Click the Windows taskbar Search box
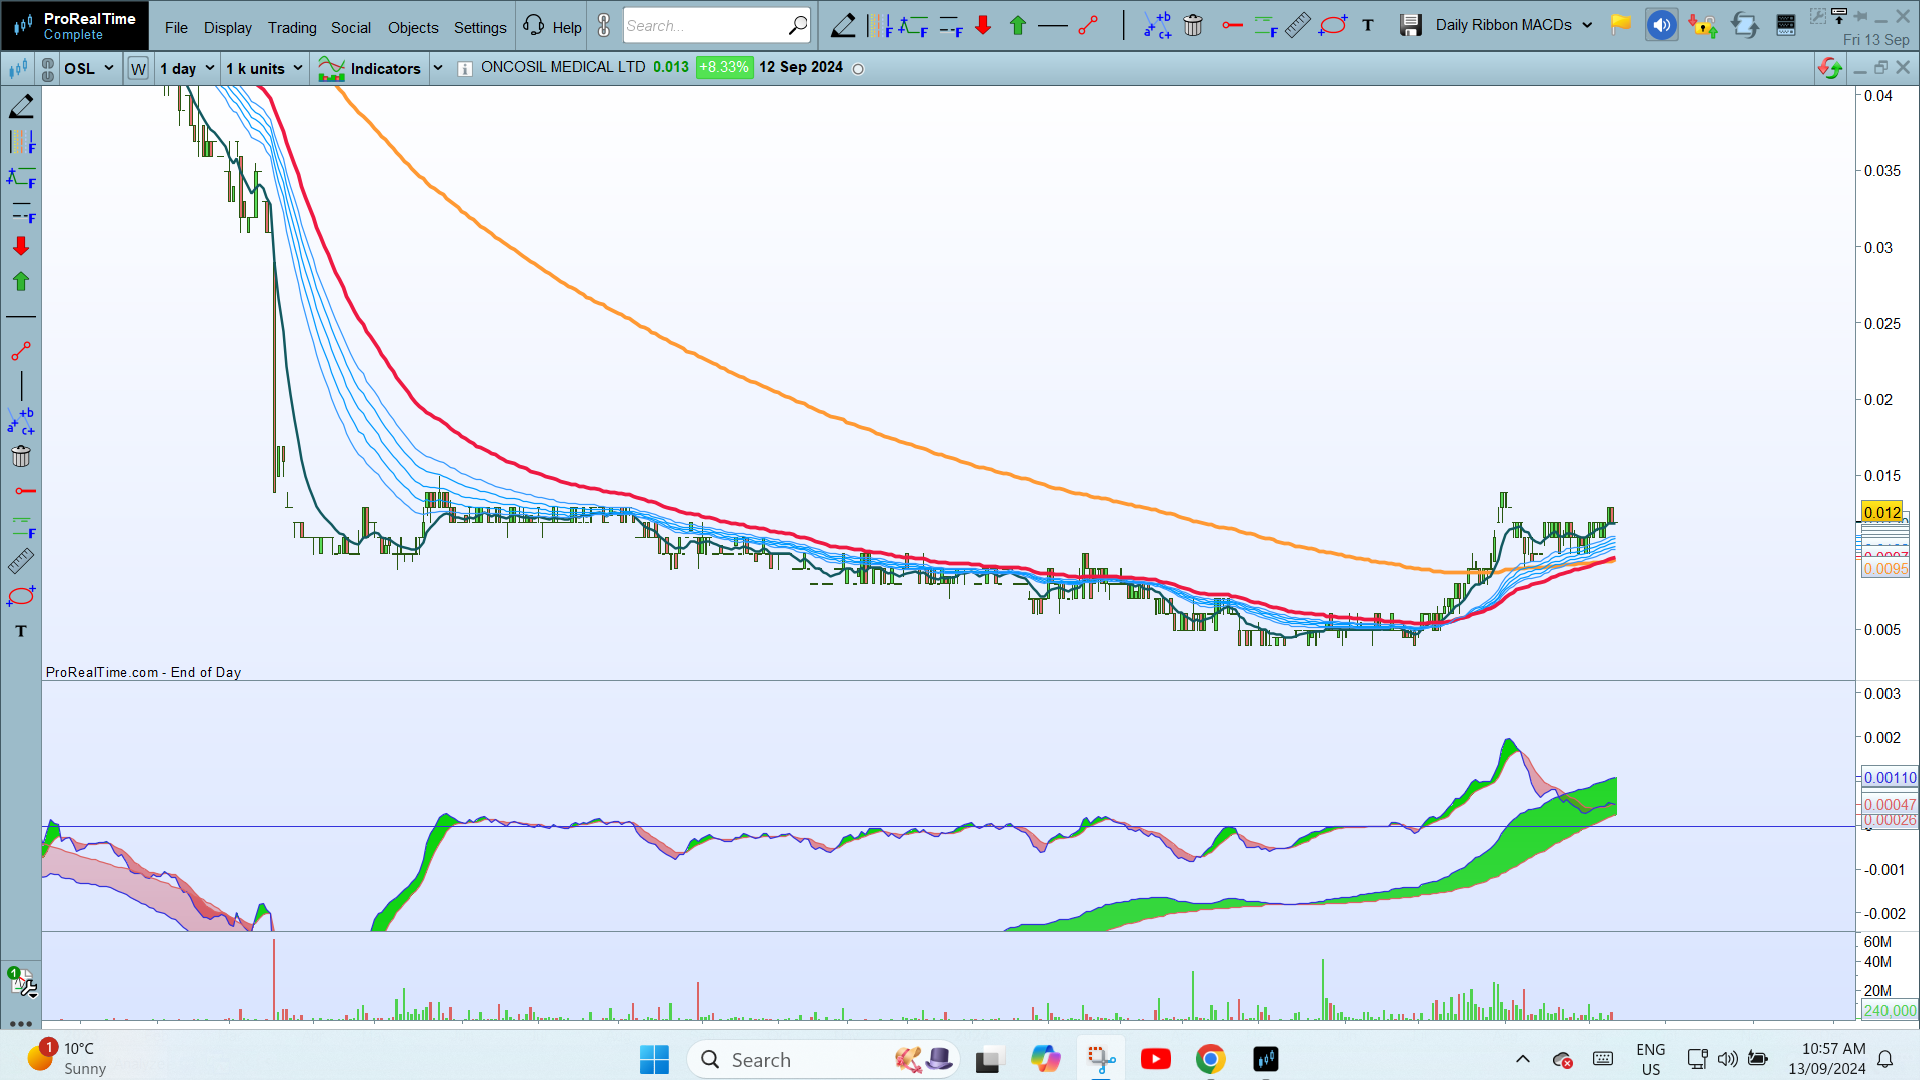Image resolution: width=1920 pixels, height=1080 pixels. (824, 1059)
